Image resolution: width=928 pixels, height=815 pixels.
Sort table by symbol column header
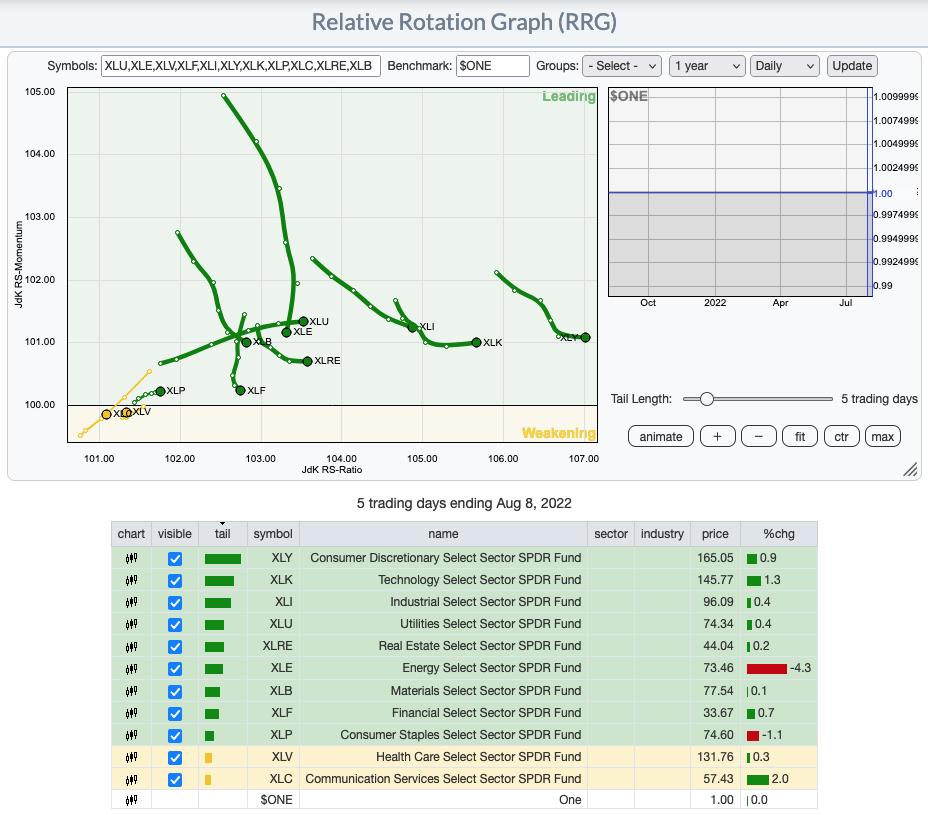coord(273,534)
